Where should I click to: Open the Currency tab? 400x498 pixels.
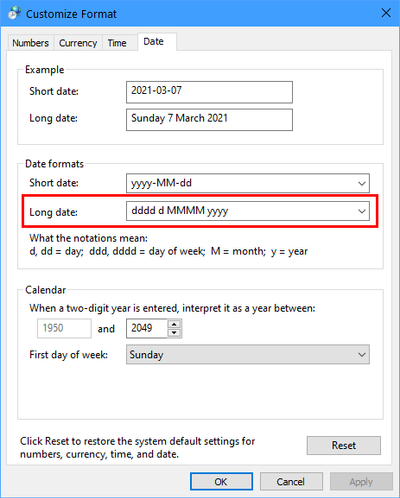(x=78, y=43)
